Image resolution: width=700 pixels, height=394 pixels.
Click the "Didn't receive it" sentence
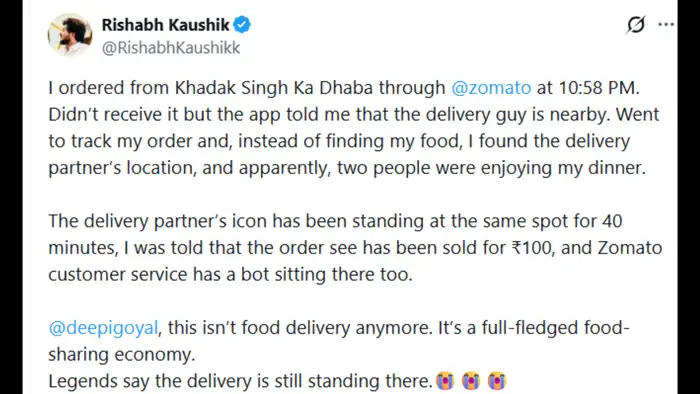[329, 115]
